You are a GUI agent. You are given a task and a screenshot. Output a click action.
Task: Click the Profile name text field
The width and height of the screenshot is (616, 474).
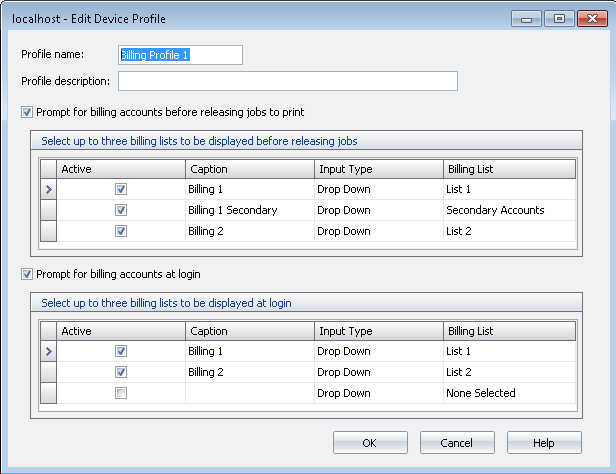tap(180, 55)
